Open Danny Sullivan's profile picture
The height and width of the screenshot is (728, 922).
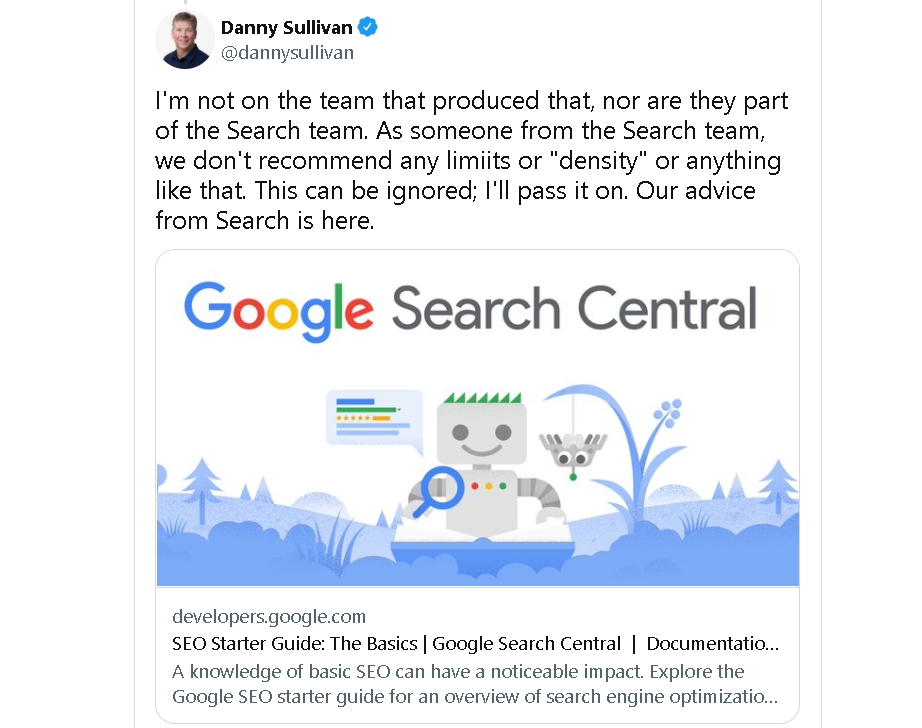point(184,39)
